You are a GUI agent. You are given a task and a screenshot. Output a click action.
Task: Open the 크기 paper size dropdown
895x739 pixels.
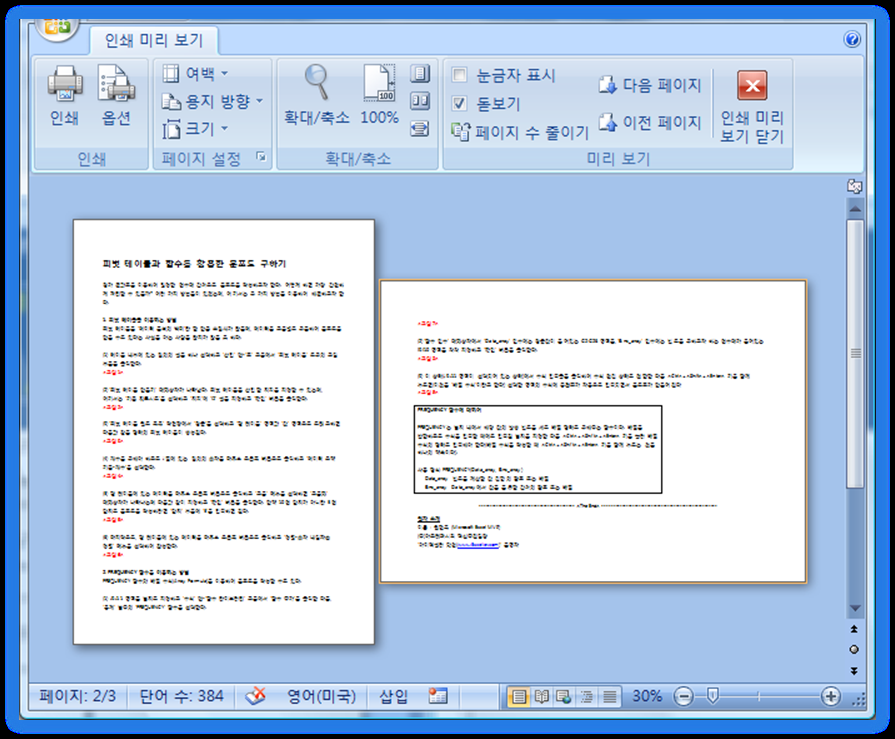tap(195, 129)
